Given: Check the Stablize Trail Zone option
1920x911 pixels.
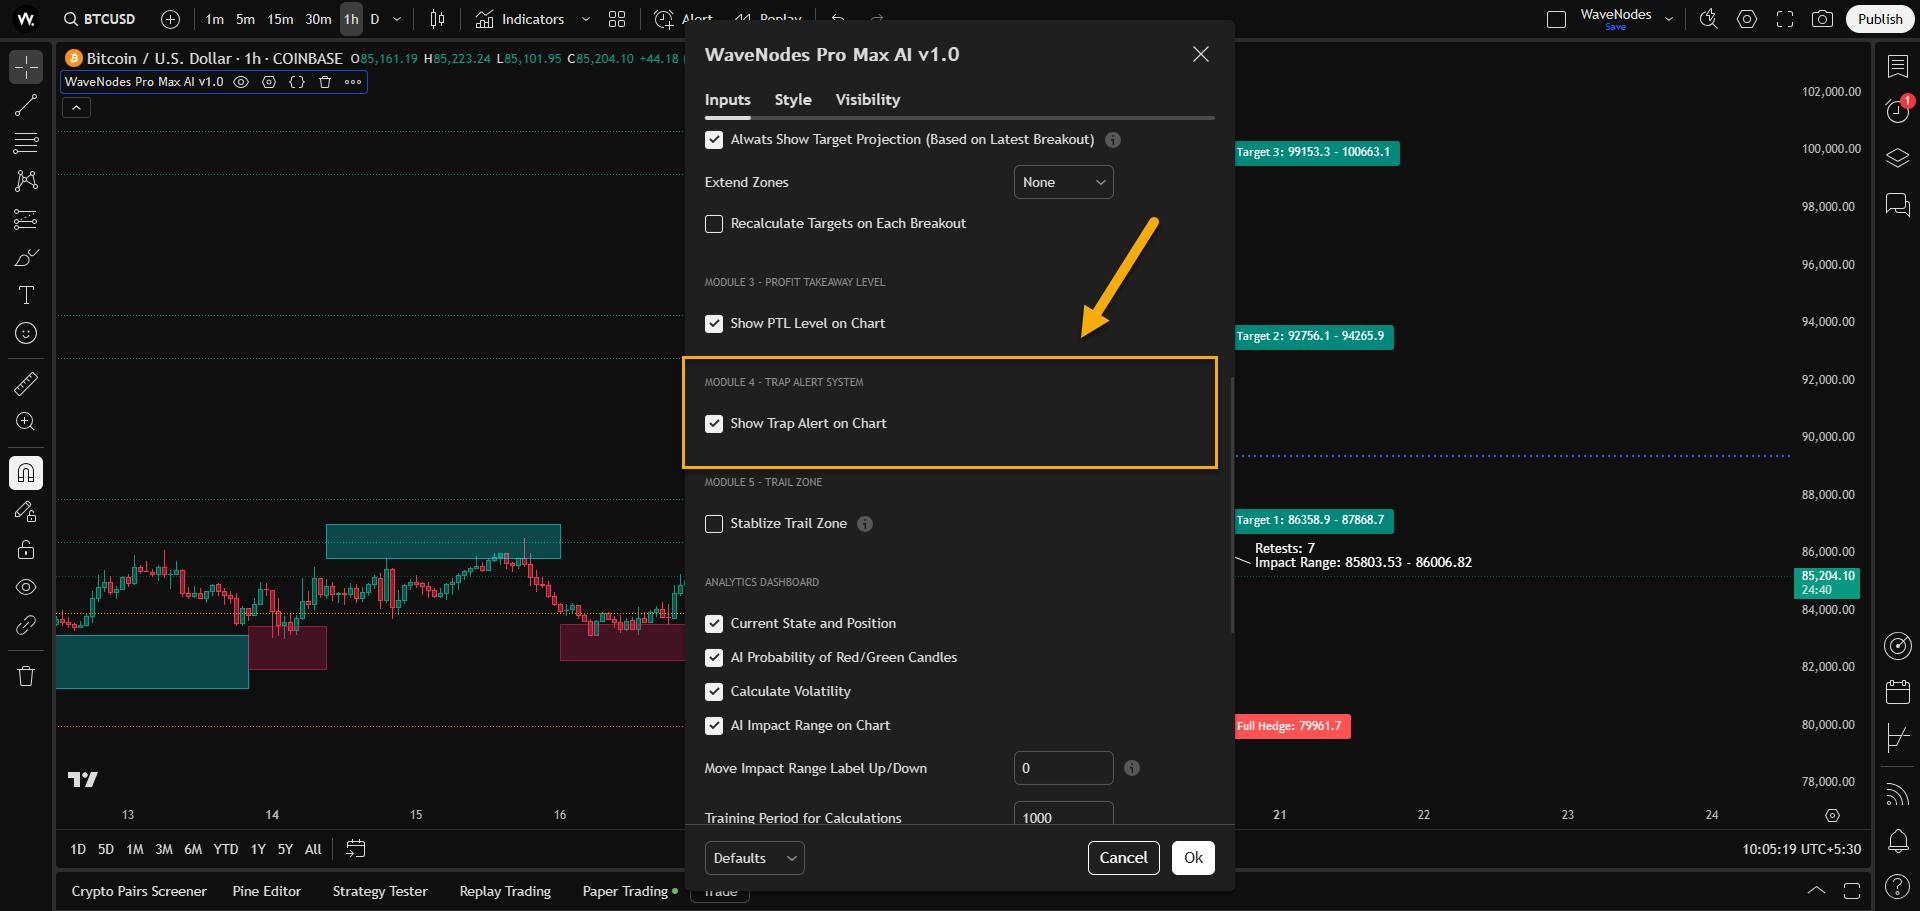Looking at the screenshot, I should tap(714, 523).
